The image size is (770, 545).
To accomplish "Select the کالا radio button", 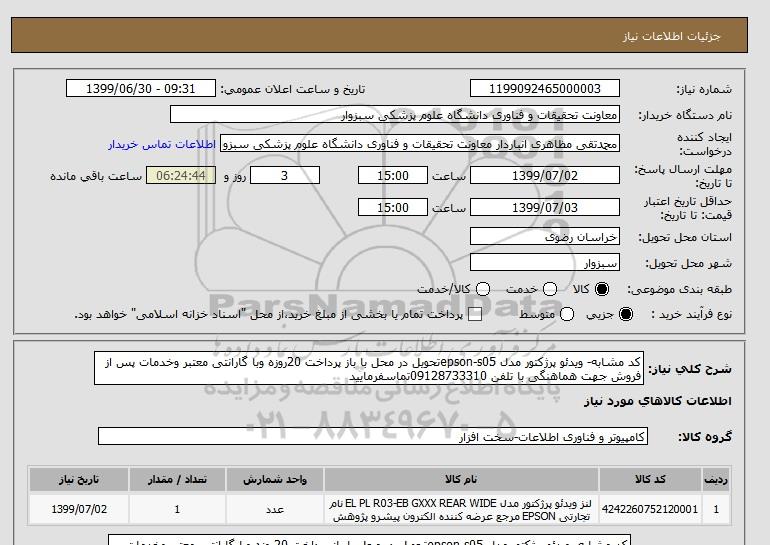I will point(602,289).
